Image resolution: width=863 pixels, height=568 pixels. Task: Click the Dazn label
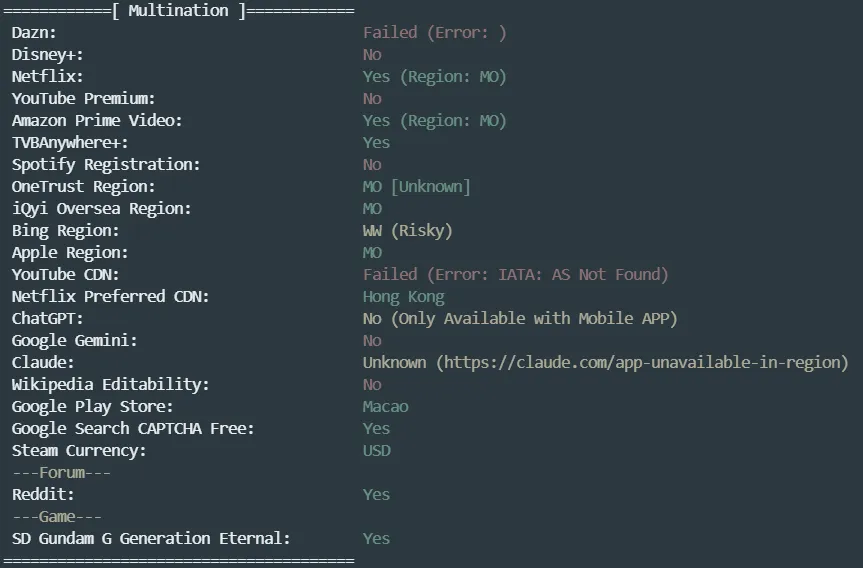point(34,33)
